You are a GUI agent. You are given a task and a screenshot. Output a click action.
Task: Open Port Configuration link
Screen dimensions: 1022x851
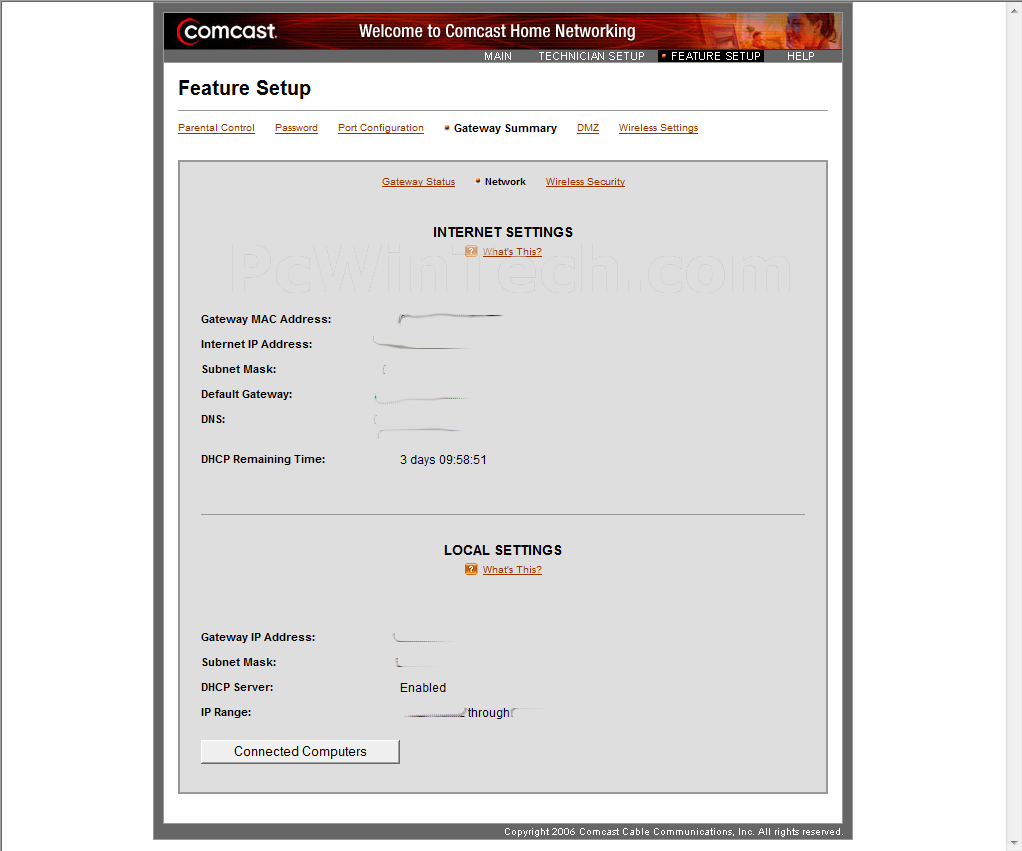point(381,128)
